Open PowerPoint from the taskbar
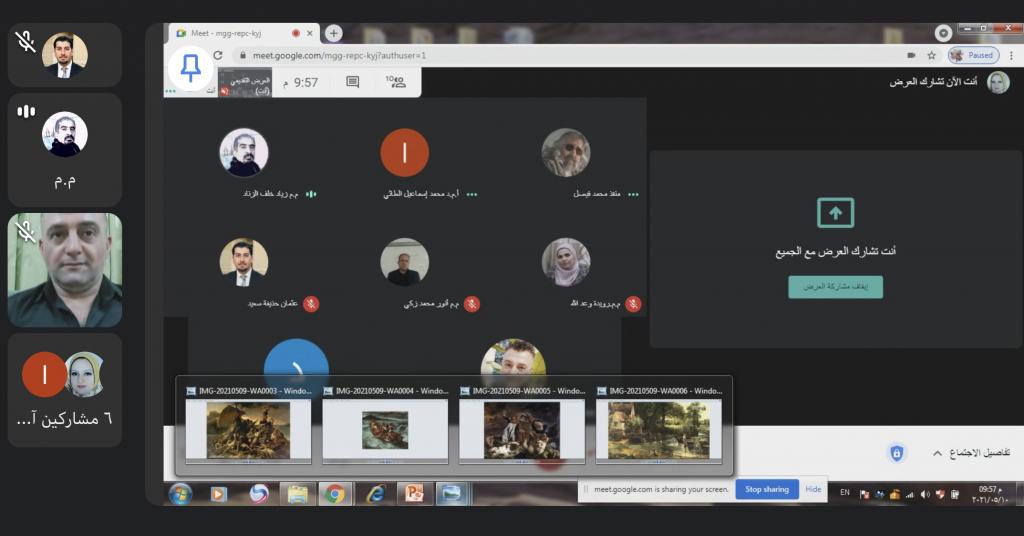Screen dimensions: 1024x536 414,493
